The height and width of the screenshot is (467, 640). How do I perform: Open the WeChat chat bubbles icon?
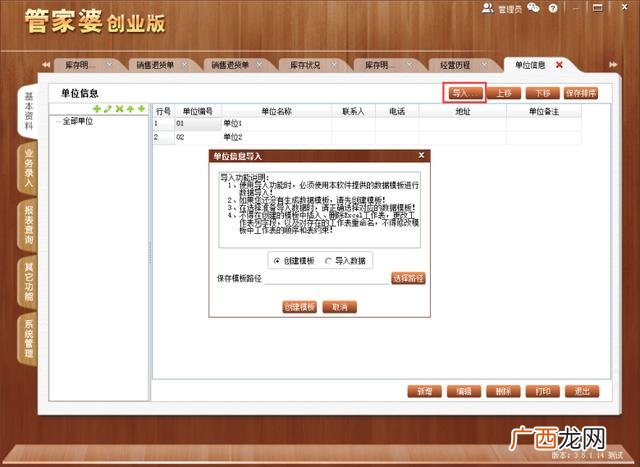point(533,8)
